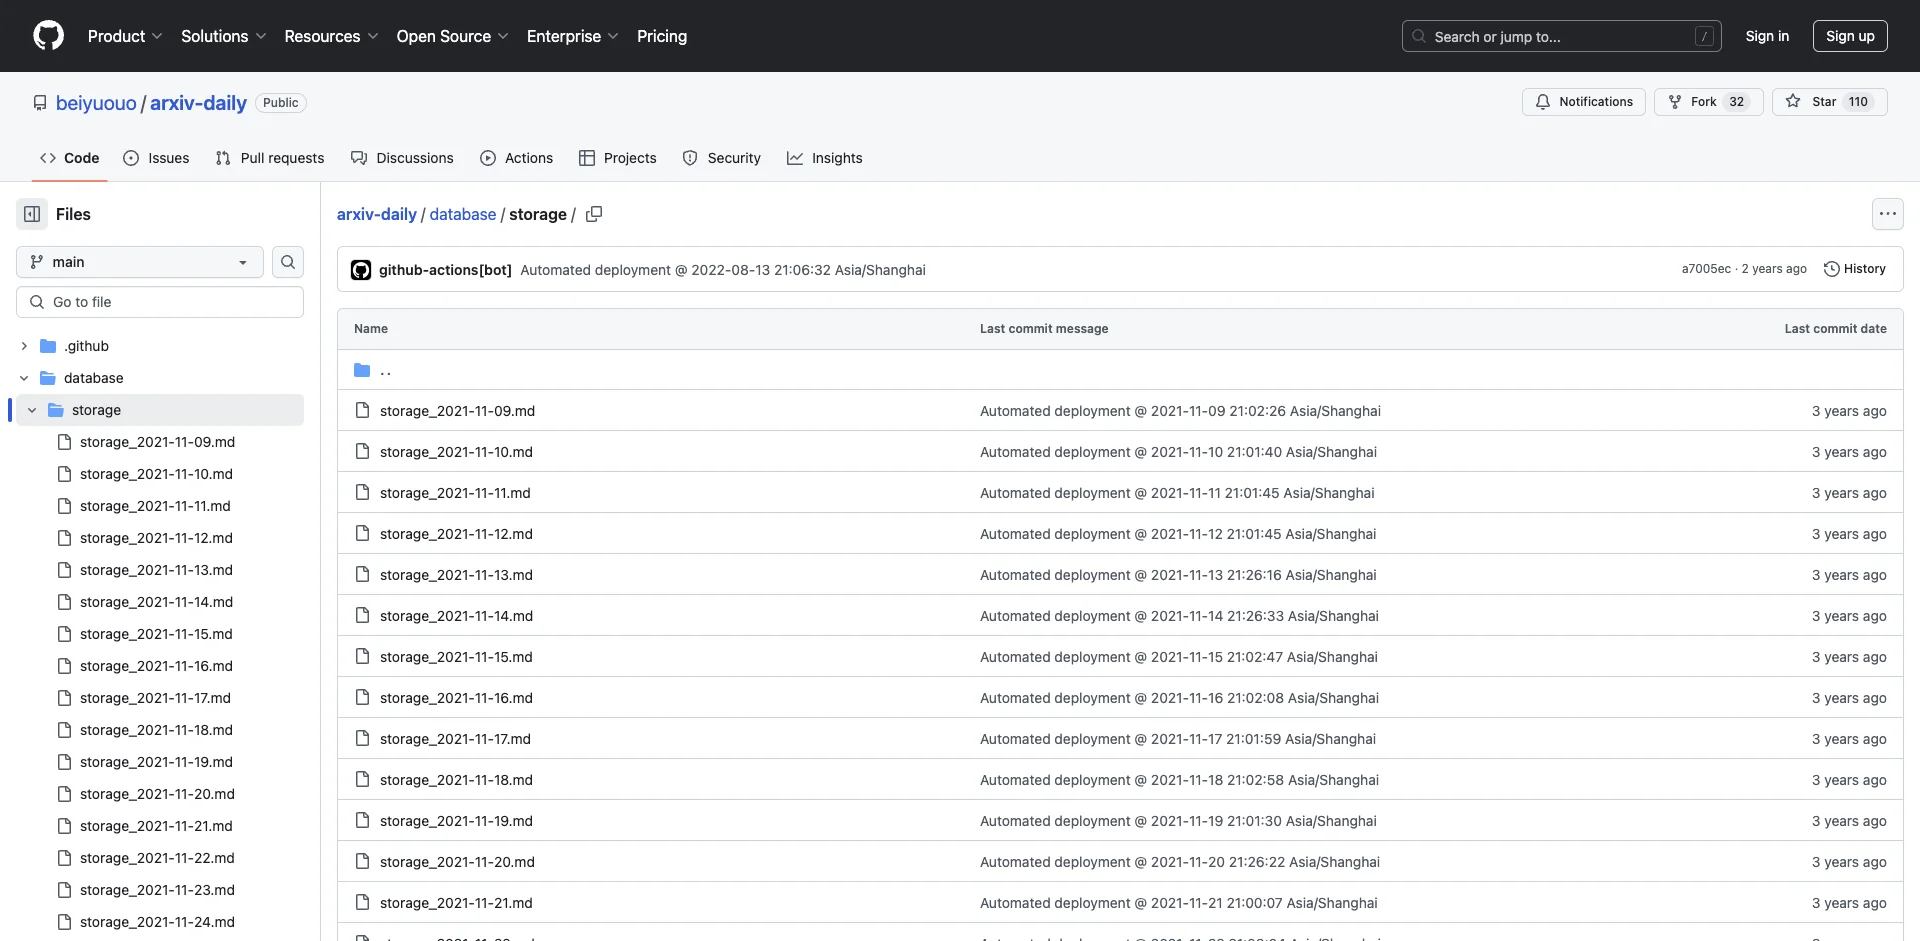Screen dimensions: 1920x941
Task: Open the beiyuouo owner profile link
Action: (x=96, y=103)
